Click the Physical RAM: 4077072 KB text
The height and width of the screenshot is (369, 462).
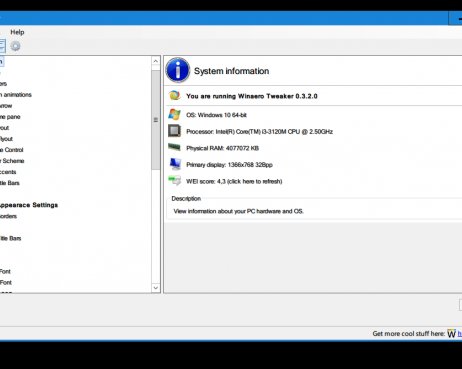tap(222, 148)
